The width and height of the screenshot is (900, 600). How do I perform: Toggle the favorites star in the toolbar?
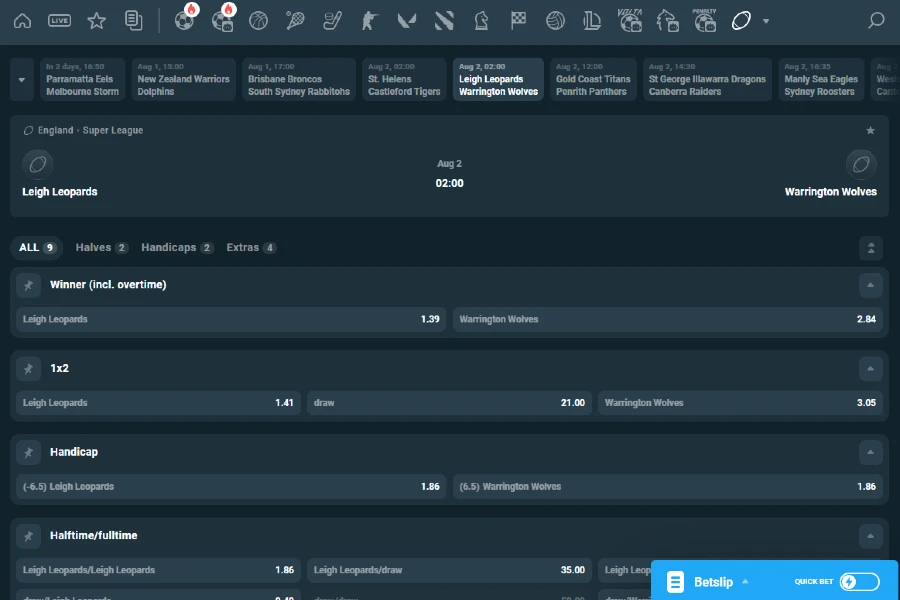tap(95, 19)
